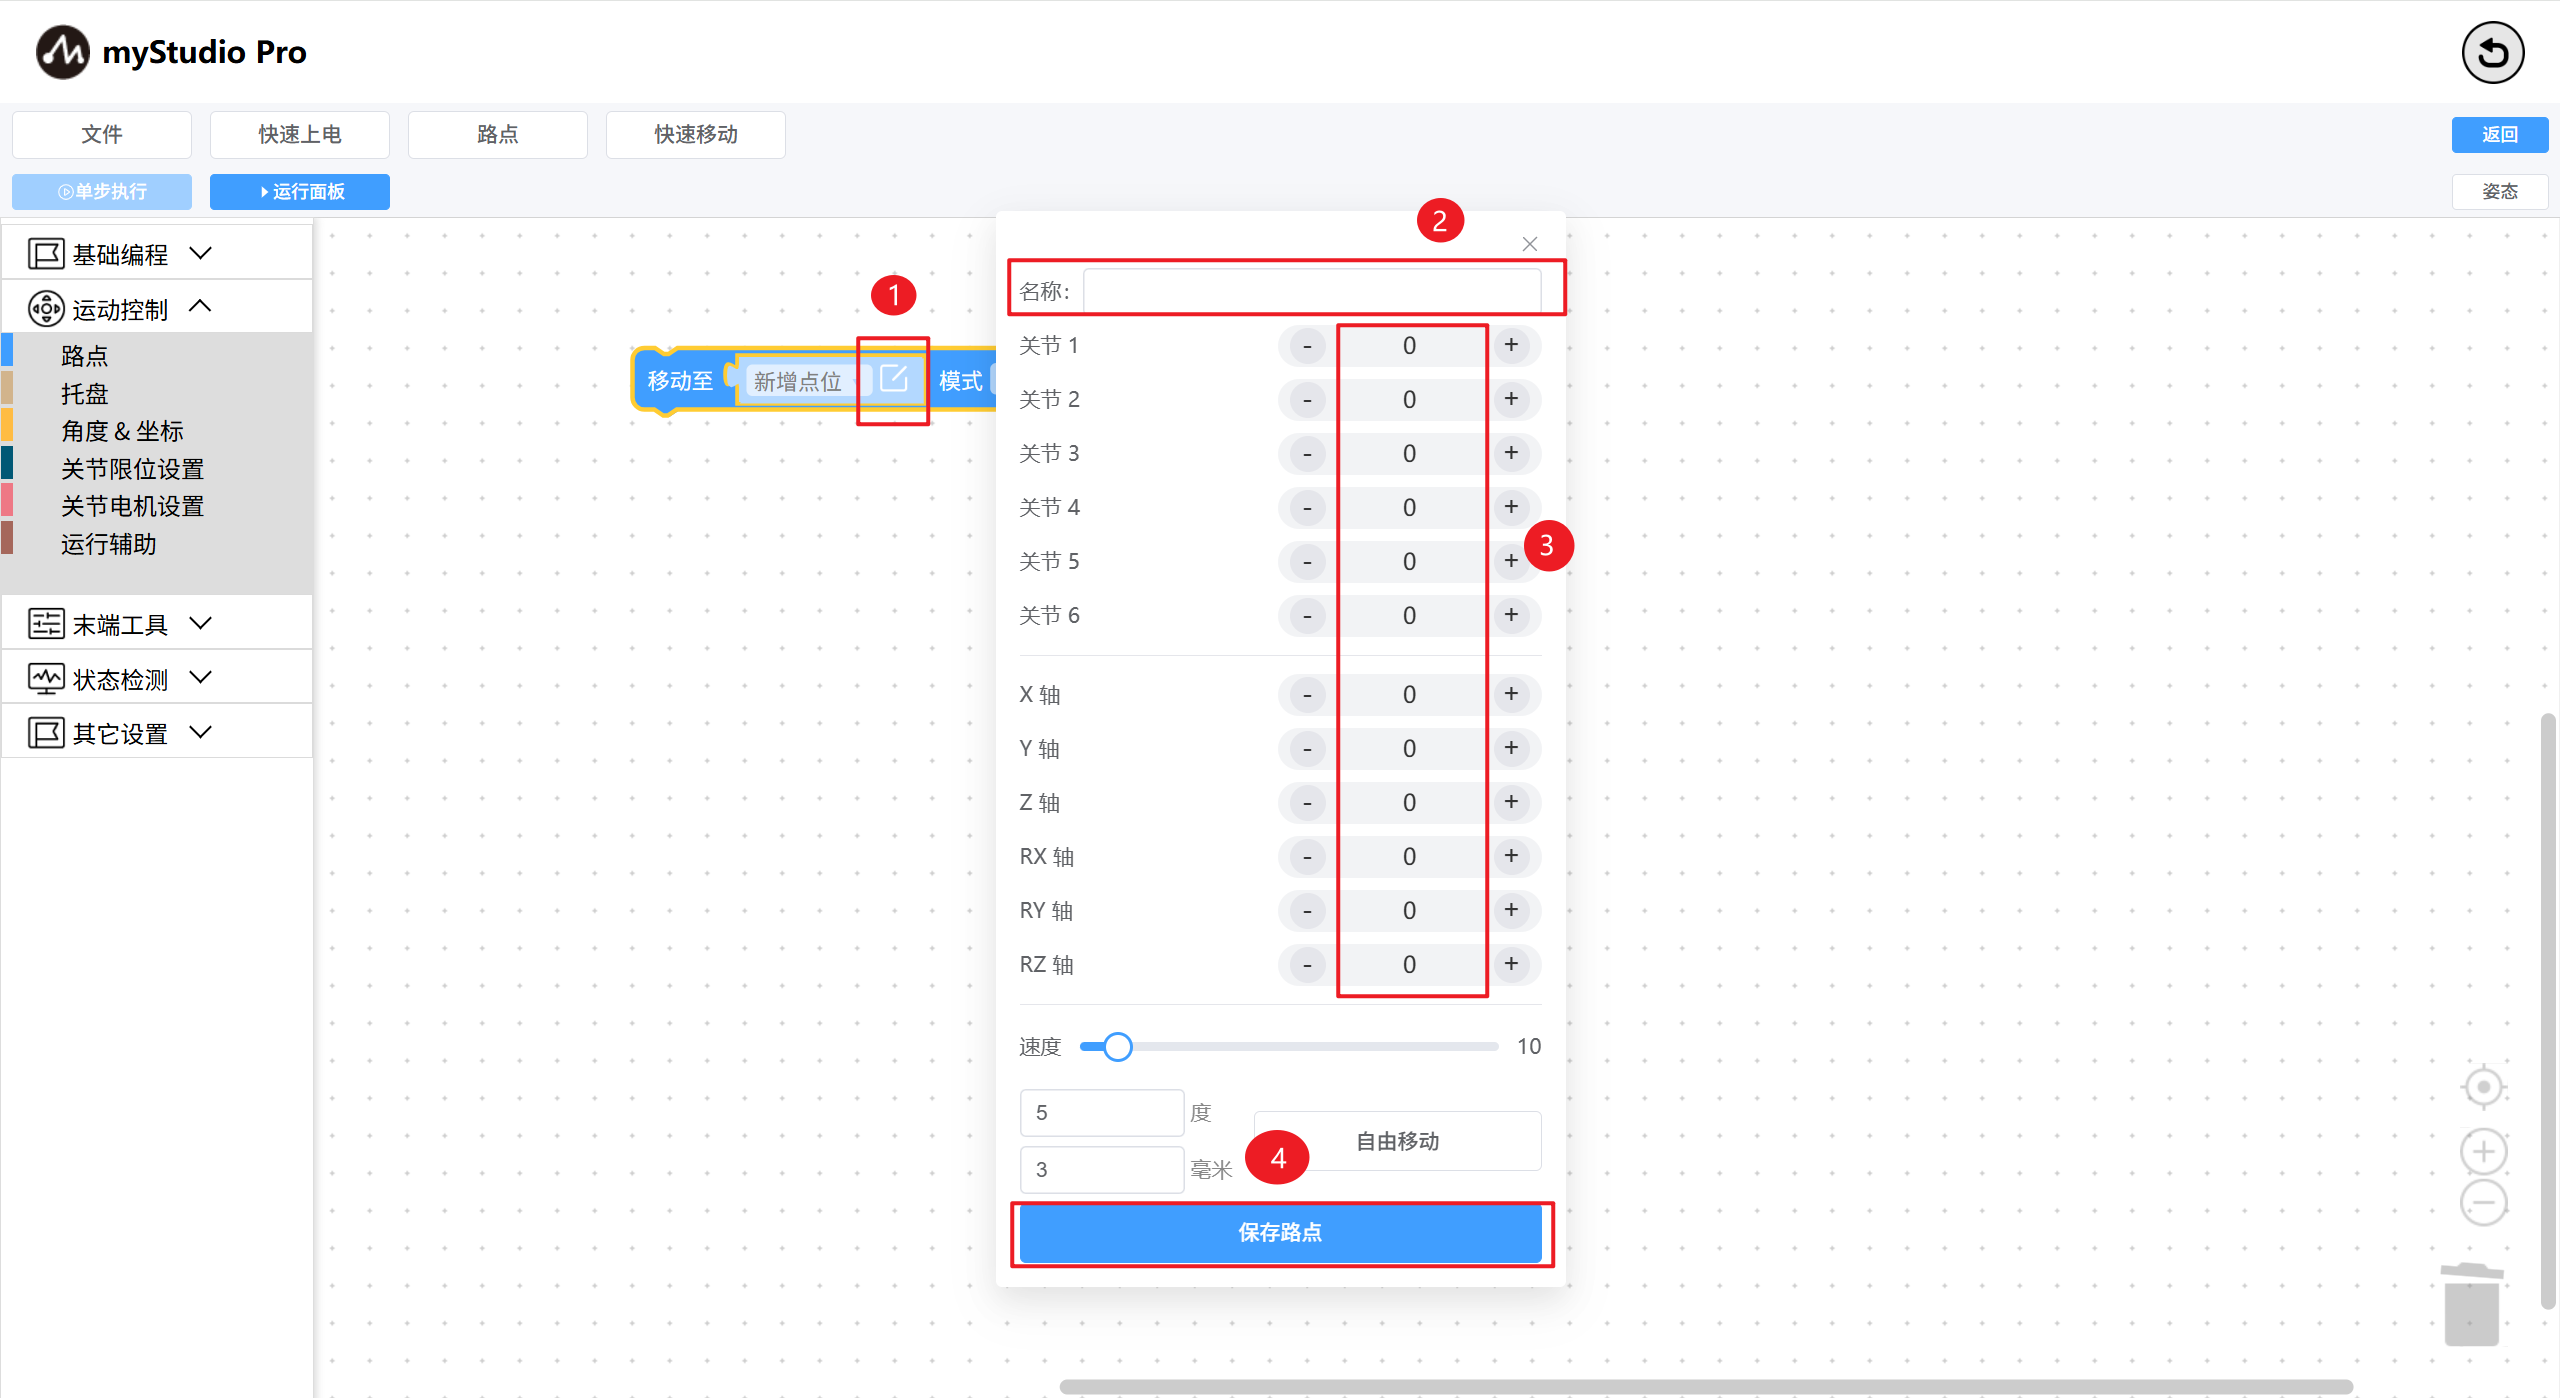Close the waypoint dialog with X
This screenshot has width=2560, height=1398.
[x=1529, y=244]
